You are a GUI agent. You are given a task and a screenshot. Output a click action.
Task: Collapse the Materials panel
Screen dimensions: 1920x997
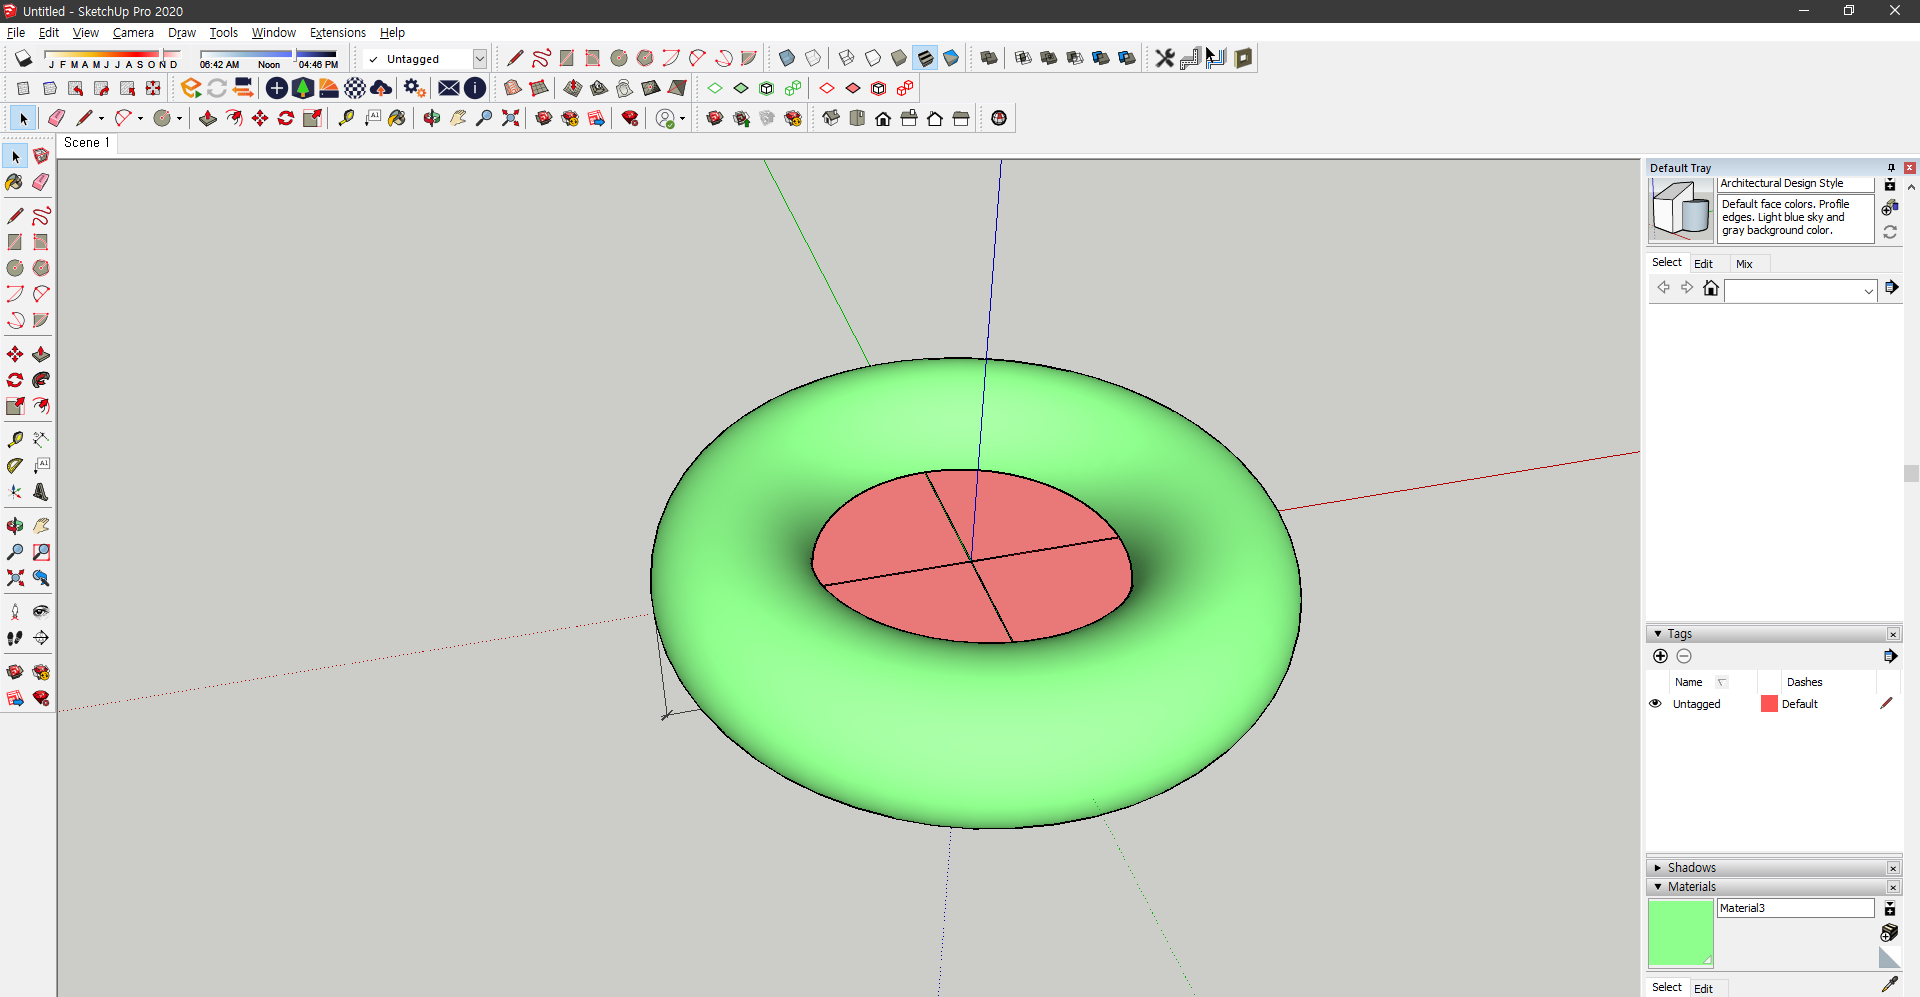coord(1658,887)
